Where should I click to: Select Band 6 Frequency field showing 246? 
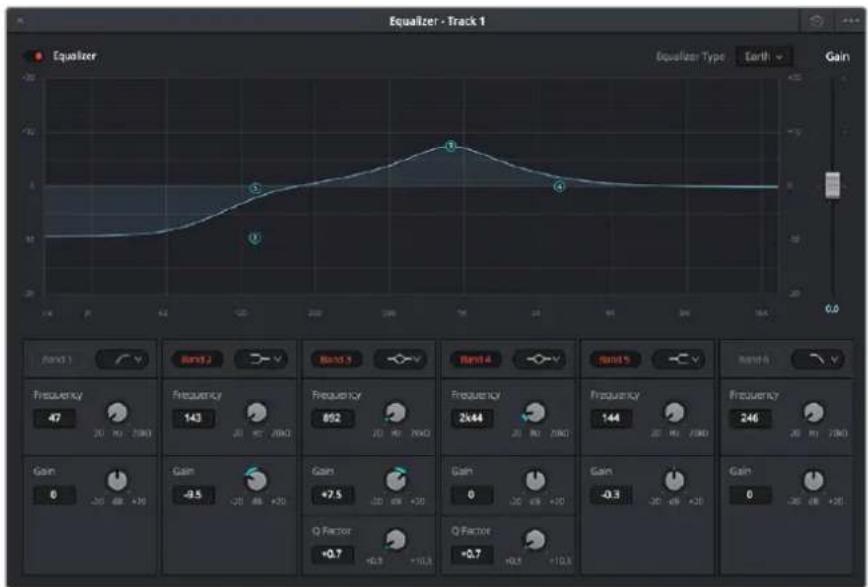coord(750,418)
